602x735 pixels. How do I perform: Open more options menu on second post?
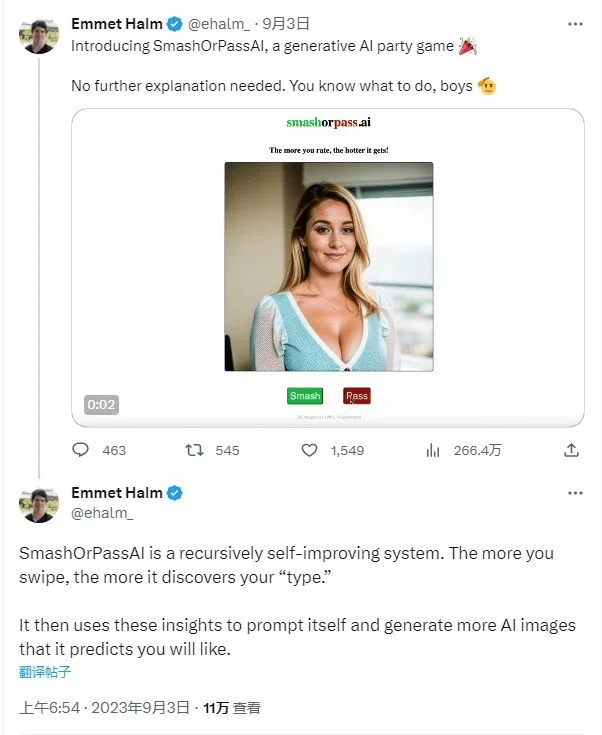[574, 493]
